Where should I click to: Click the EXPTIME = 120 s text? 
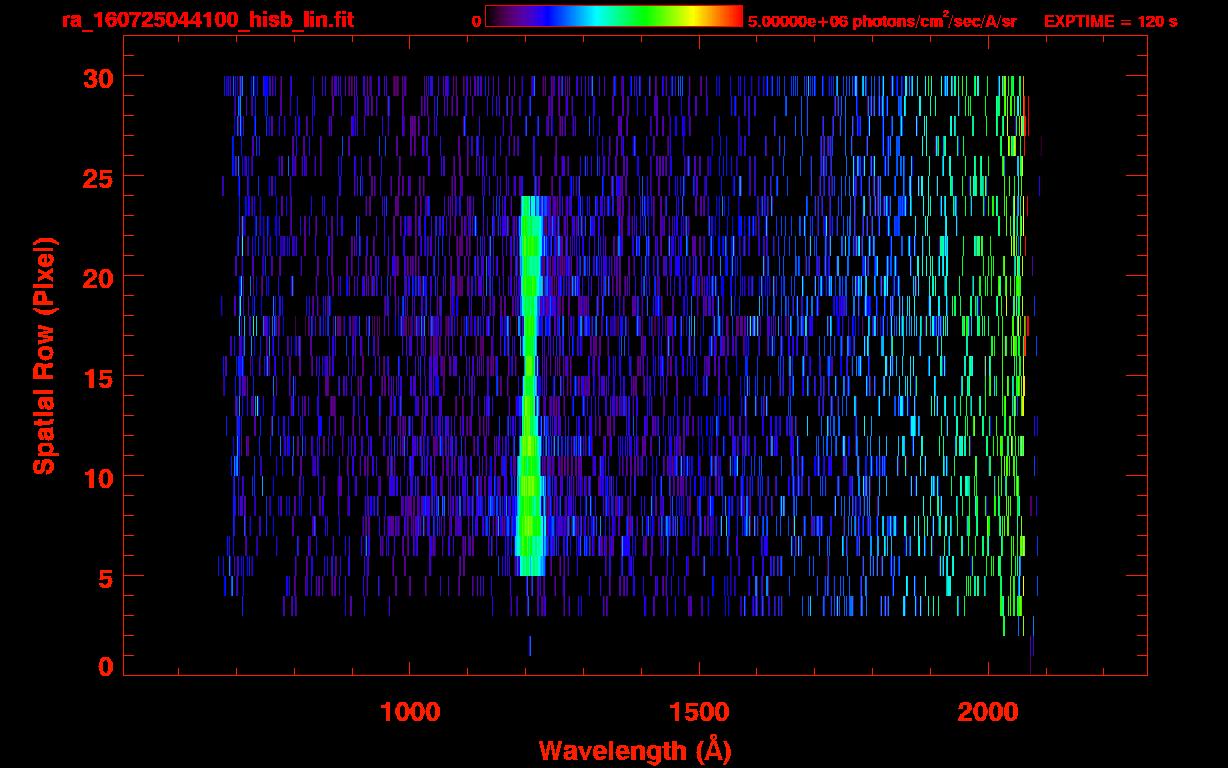click(1110, 21)
